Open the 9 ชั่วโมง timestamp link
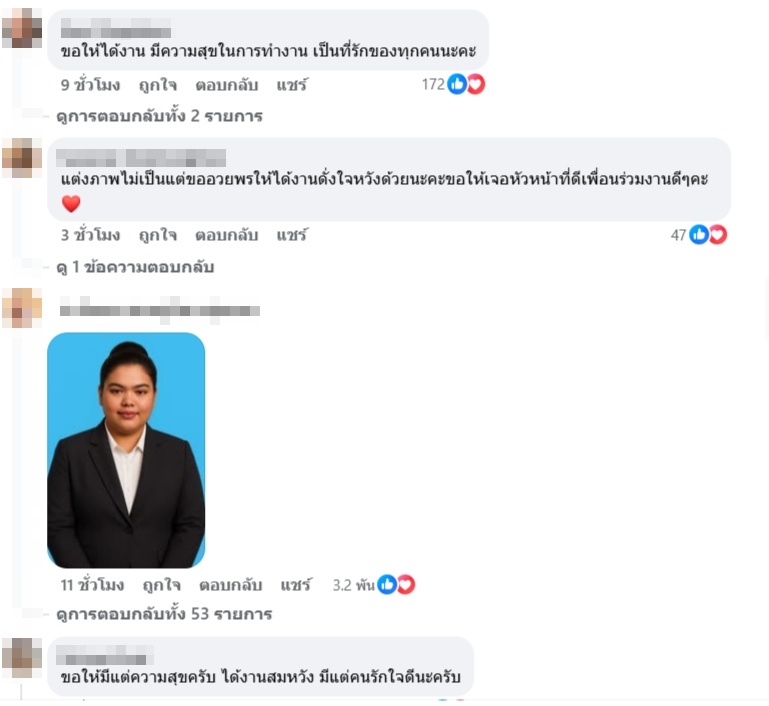Image resolution: width=769 pixels, height=706 pixels. (90, 85)
